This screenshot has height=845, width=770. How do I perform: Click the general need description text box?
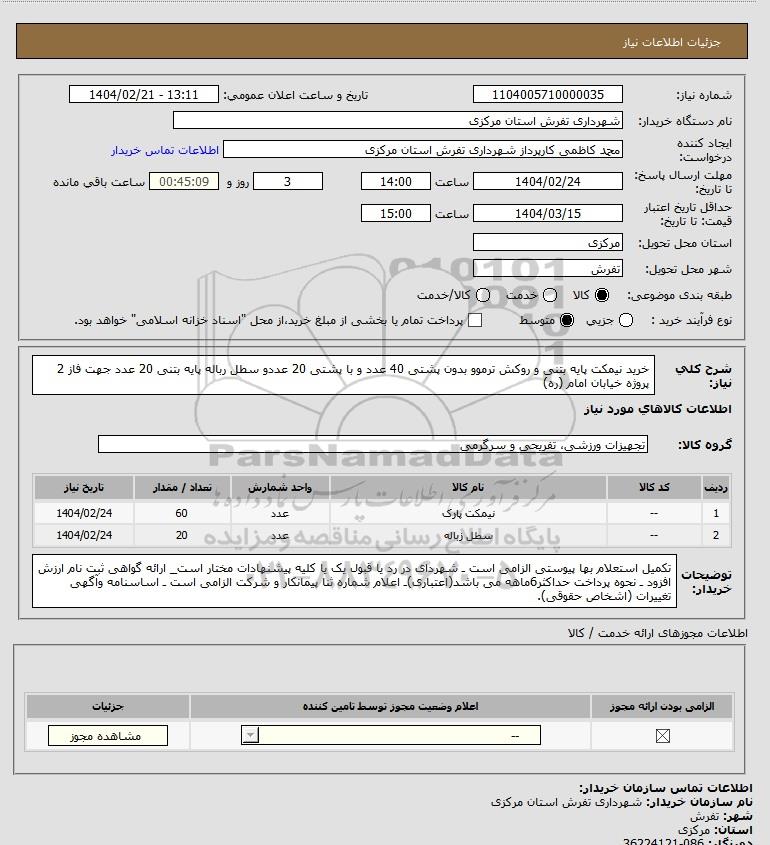point(343,375)
